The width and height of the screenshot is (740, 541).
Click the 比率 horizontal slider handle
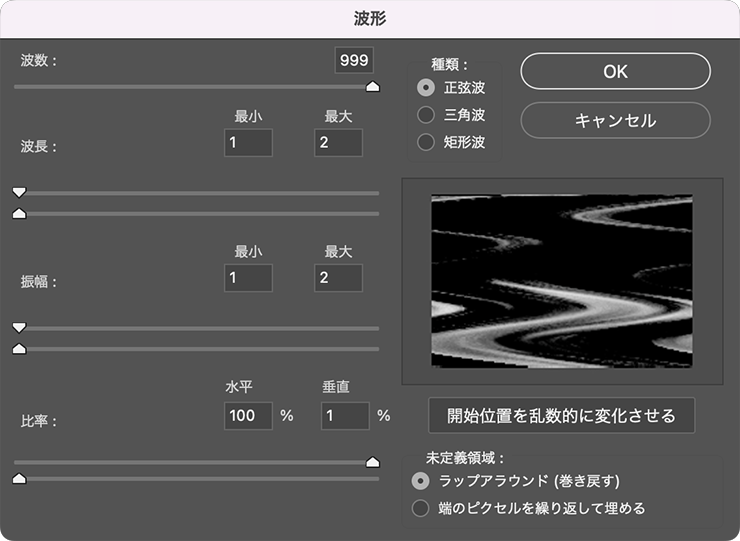(x=373, y=462)
